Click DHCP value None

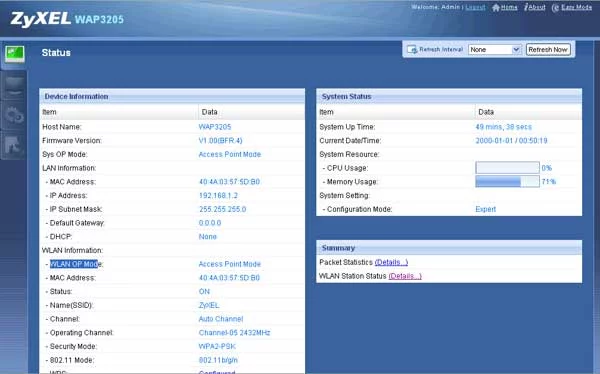pyautogui.click(x=207, y=237)
